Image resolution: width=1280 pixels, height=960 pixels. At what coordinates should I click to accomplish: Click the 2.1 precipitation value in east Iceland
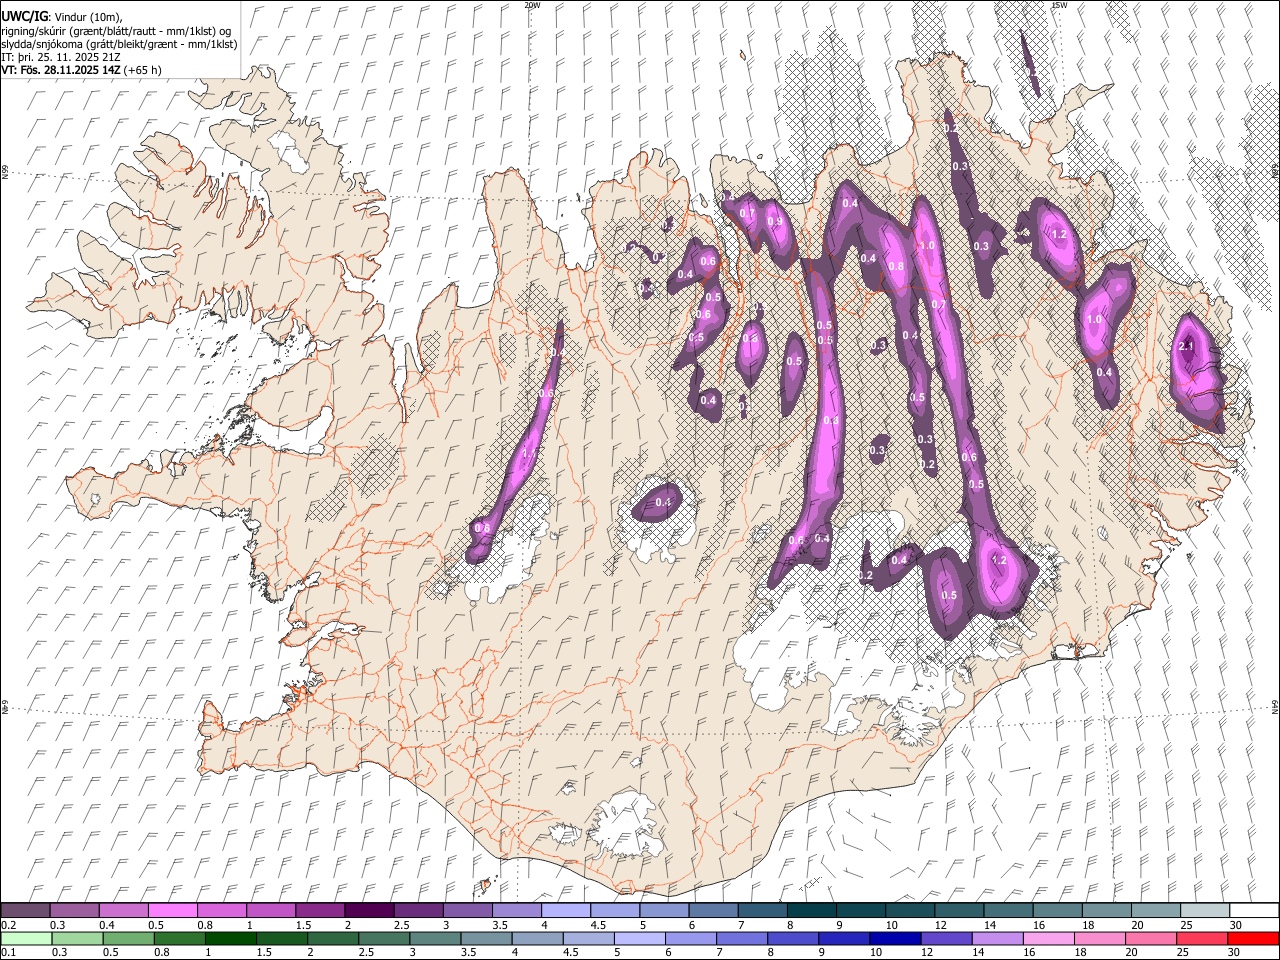click(1186, 346)
